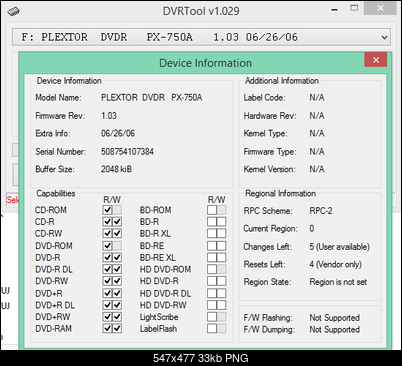Select serial number 508754107384
Viewport: 402px width, 366px height.
(x=127, y=152)
